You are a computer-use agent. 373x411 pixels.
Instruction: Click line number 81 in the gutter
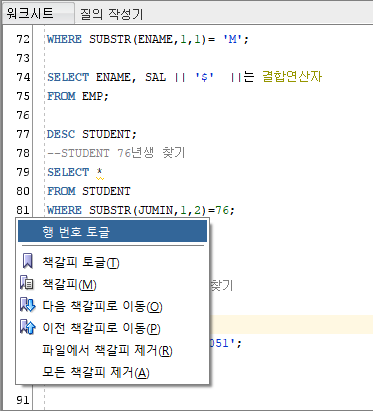[23, 210]
